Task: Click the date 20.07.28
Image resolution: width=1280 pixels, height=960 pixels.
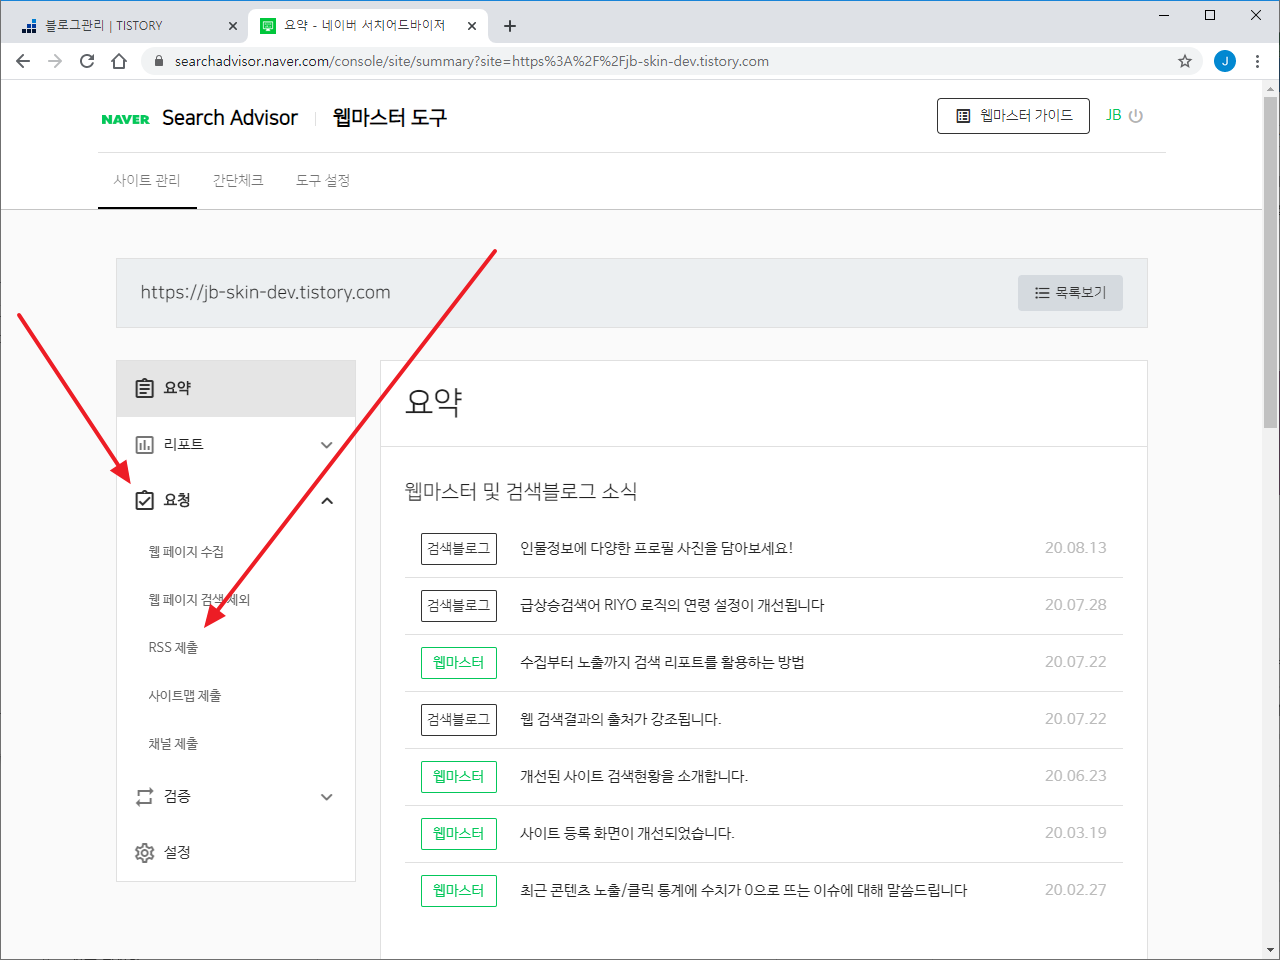Action: 1076,605
